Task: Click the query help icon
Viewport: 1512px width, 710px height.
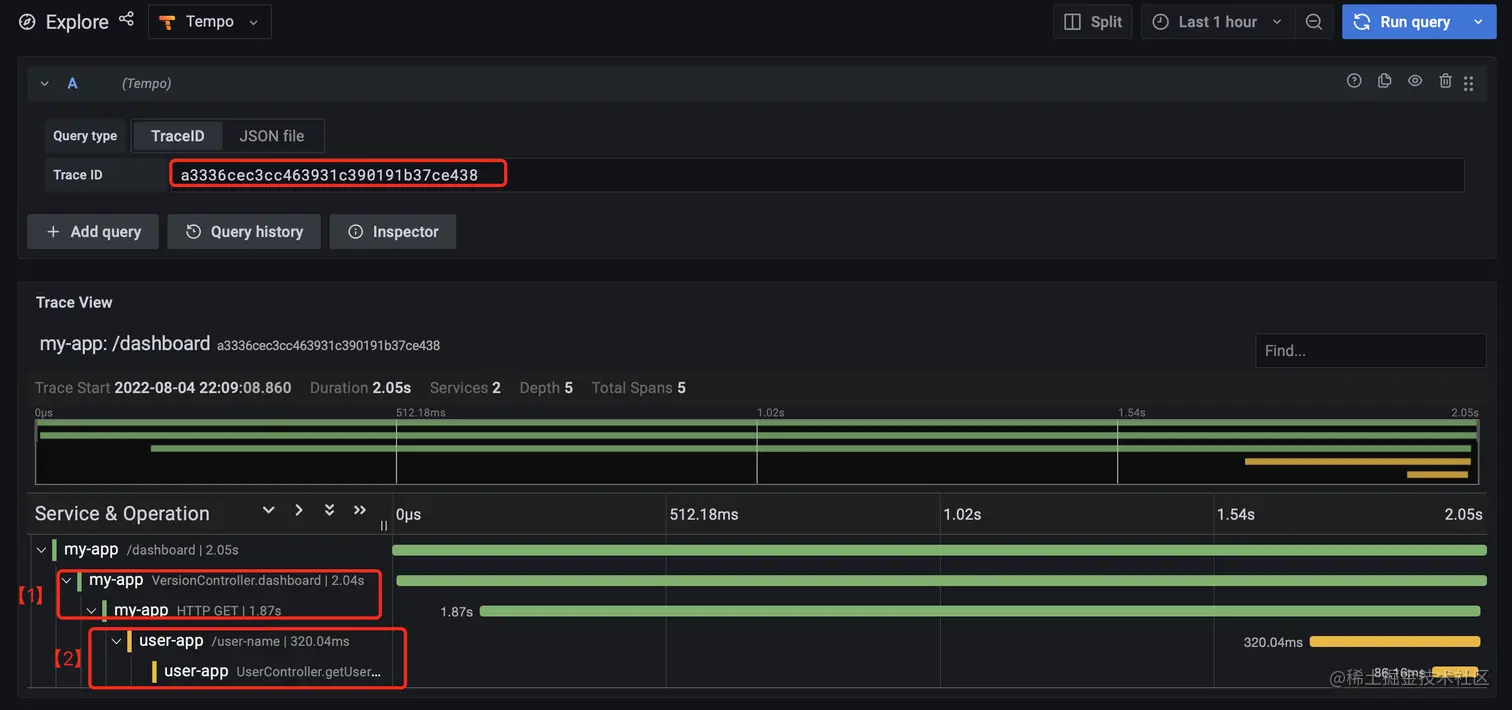Action: (1354, 81)
